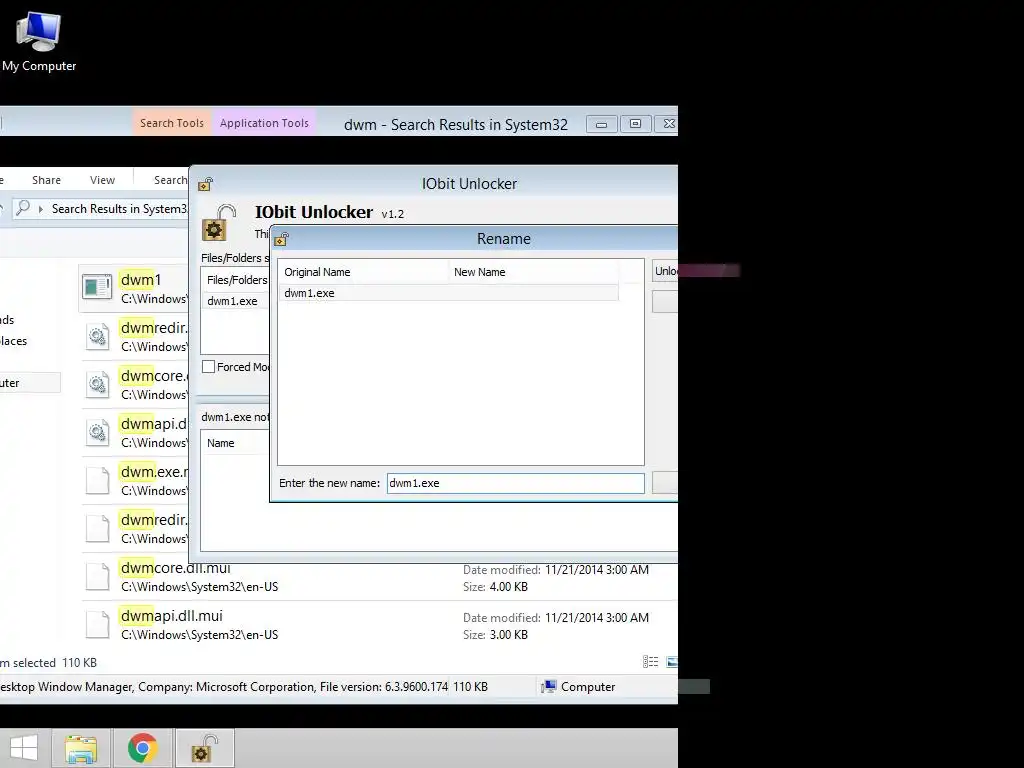Expand the address bar path arrow
Screen dimensions: 1024x768
41,209
